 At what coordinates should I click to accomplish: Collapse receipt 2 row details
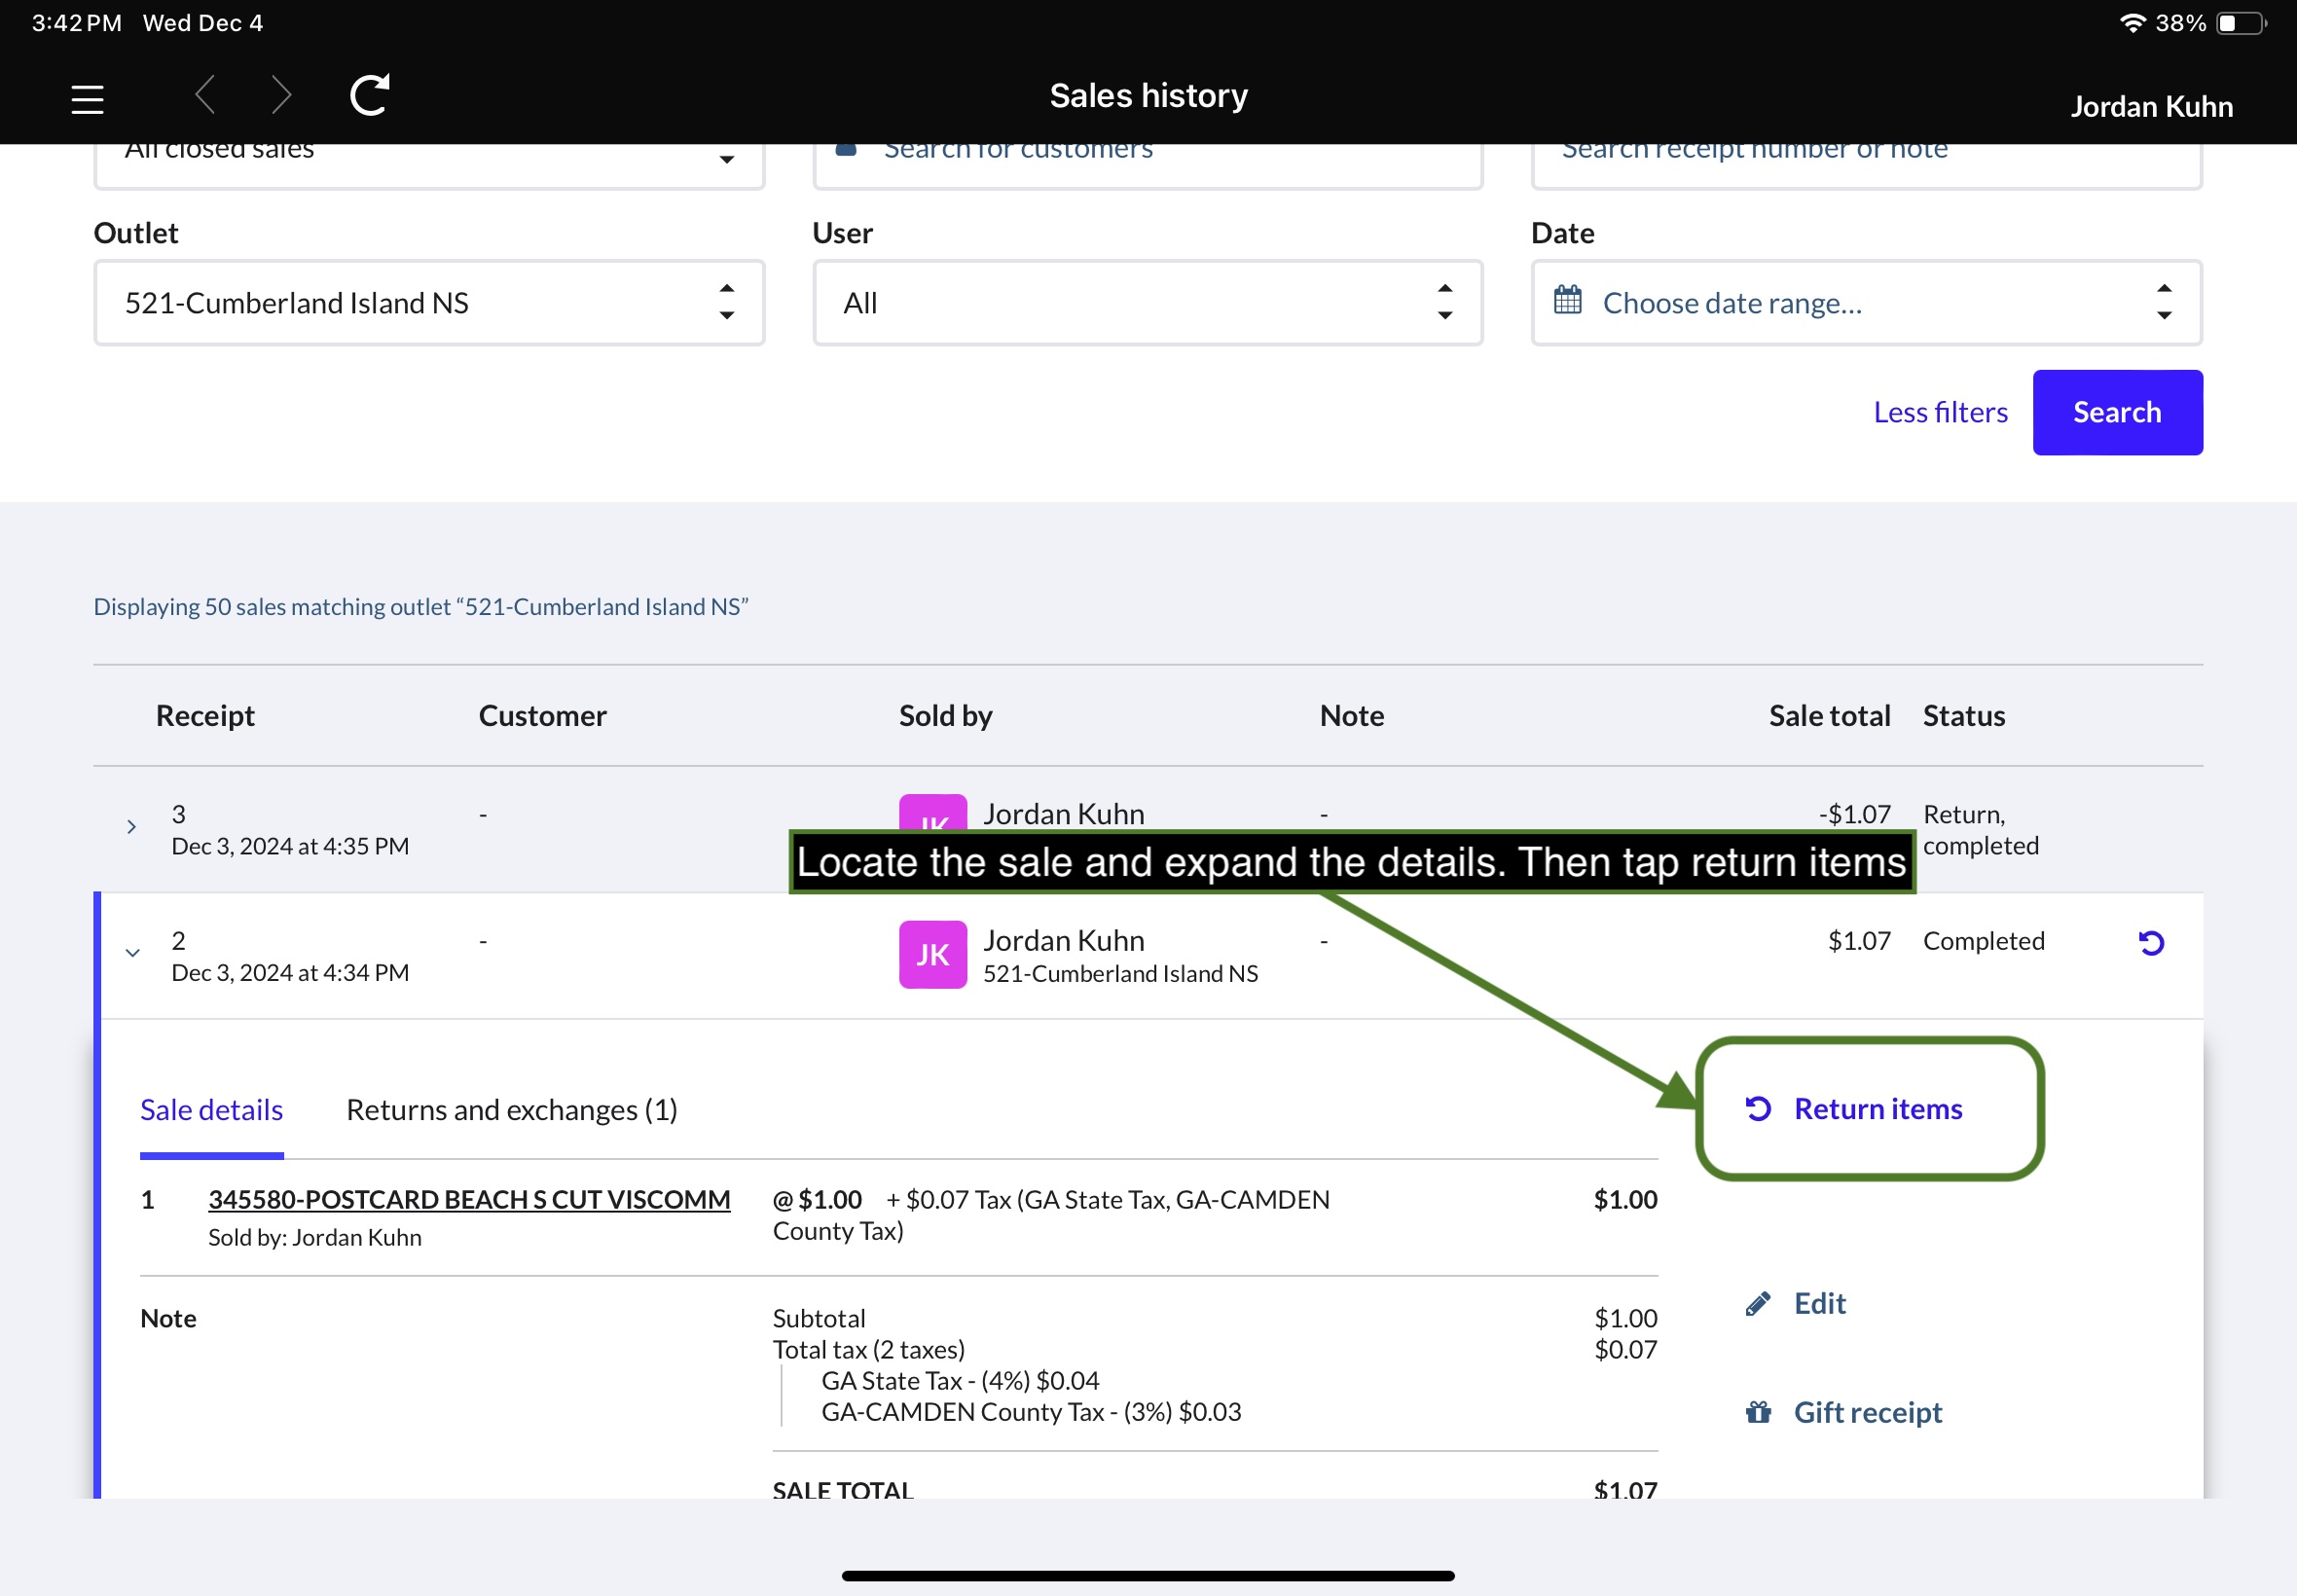(x=132, y=953)
